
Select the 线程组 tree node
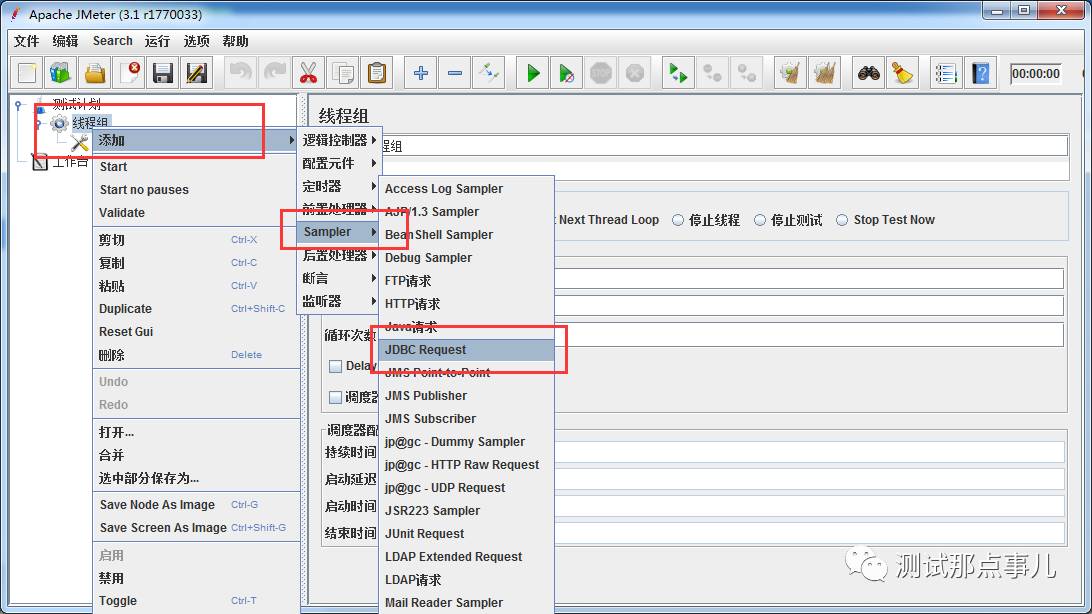point(90,123)
